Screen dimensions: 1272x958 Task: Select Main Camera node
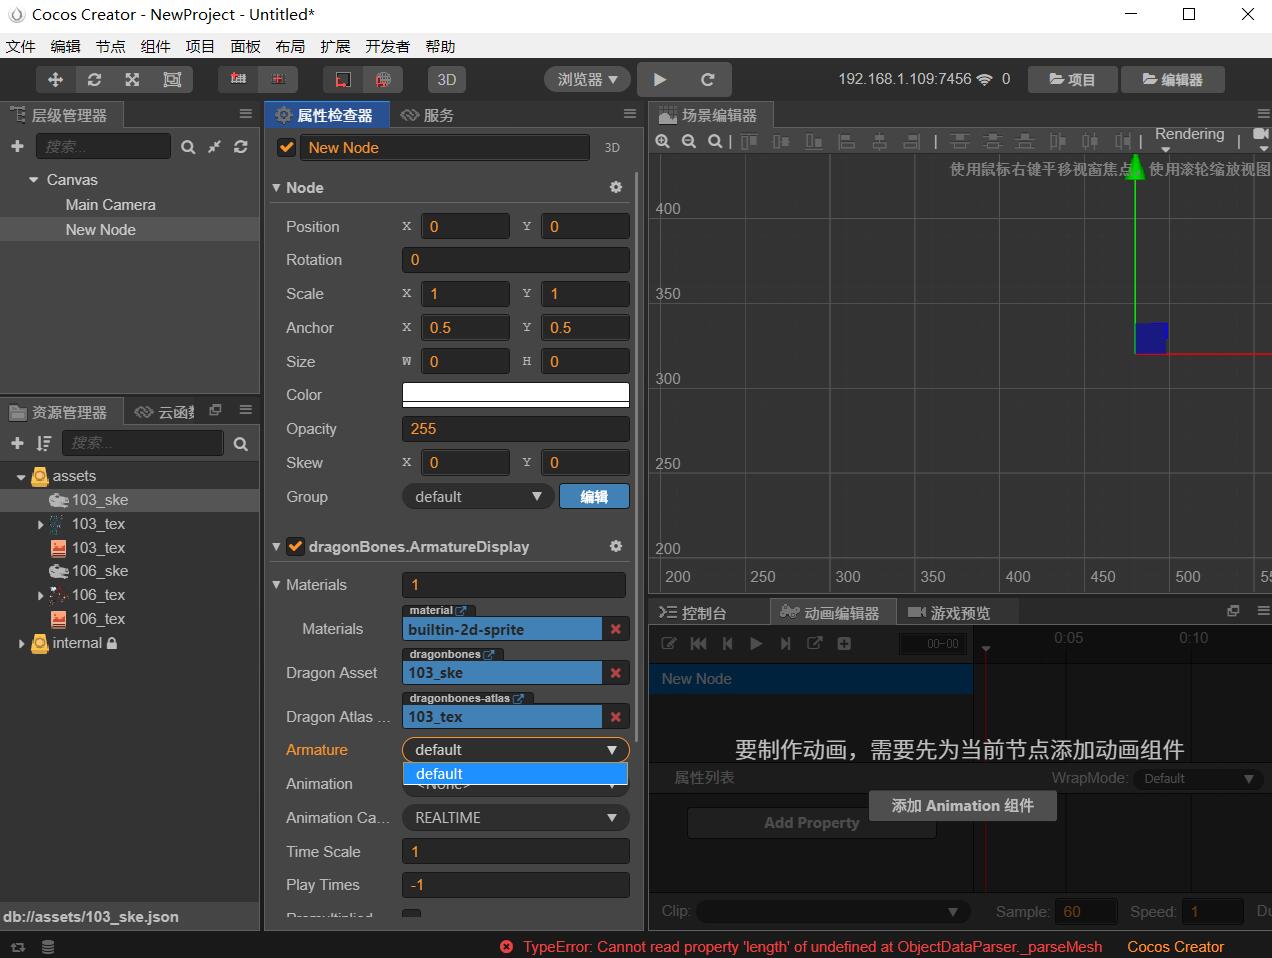(x=110, y=205)
